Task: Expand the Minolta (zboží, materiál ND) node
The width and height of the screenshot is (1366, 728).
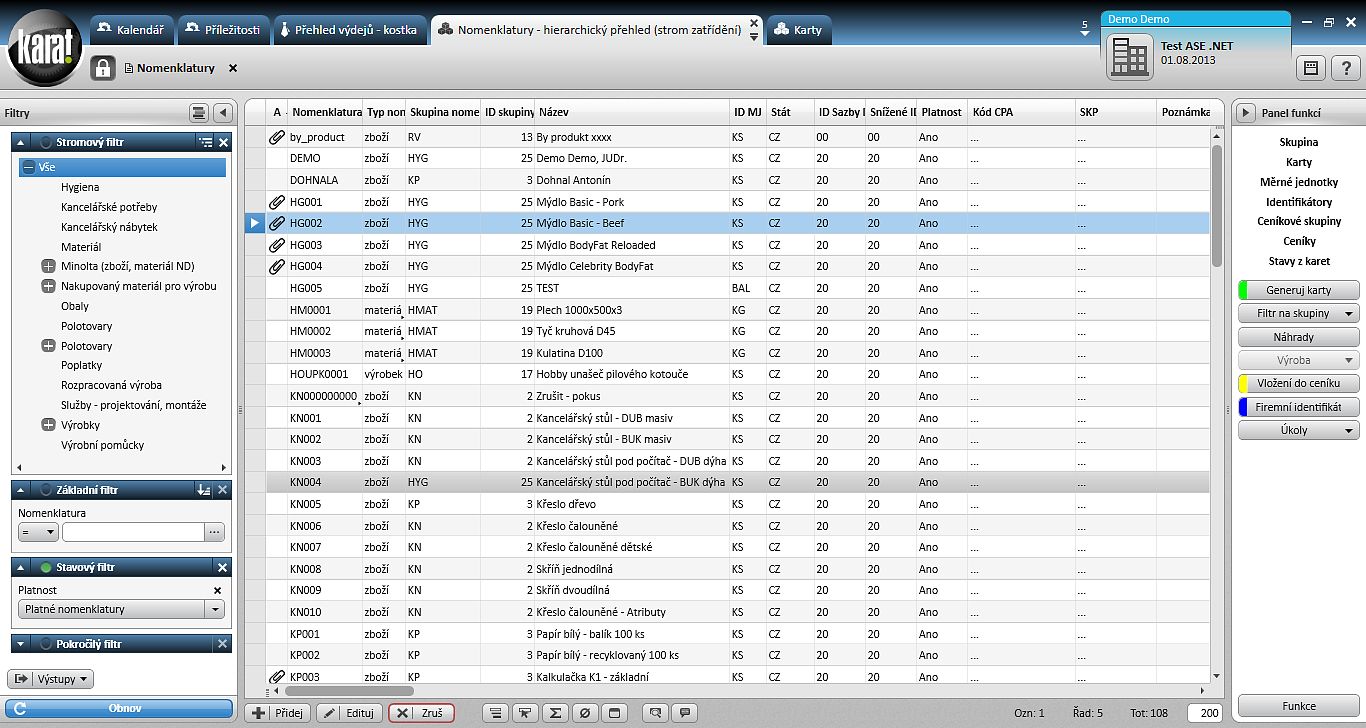Action: (x=47, y=266)
